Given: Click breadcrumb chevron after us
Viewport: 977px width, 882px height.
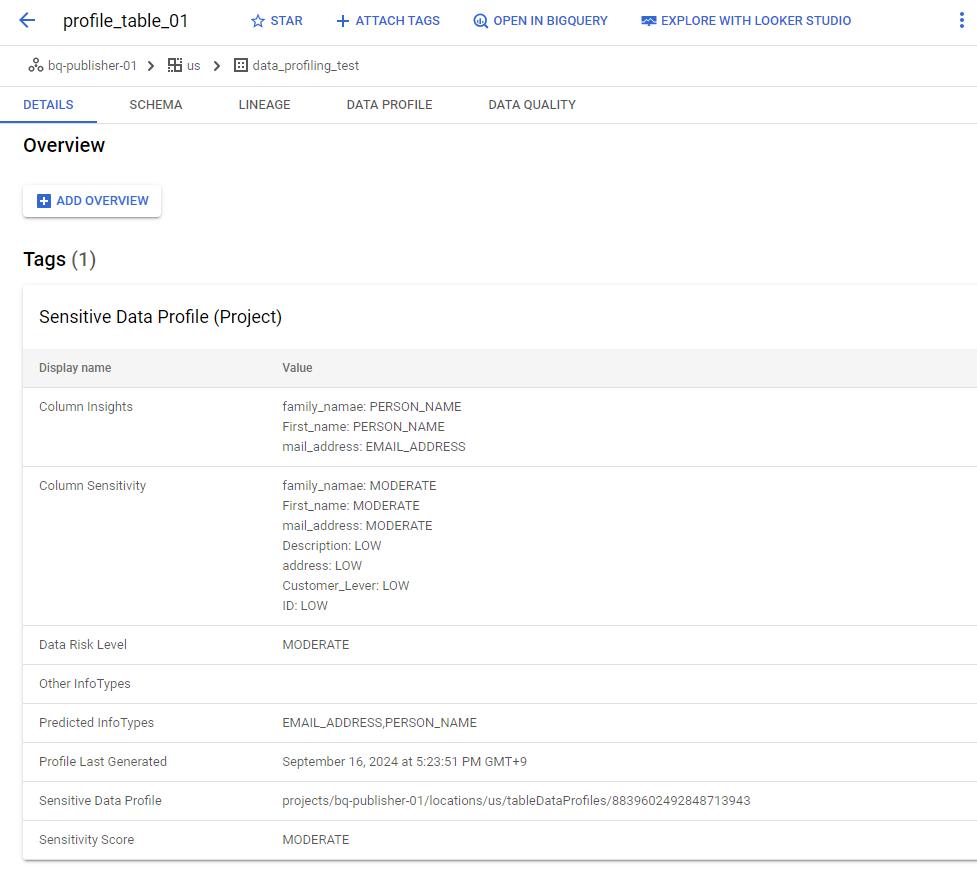Looking at the screenshot, I should pyautogui.click(x=217, y=66).
